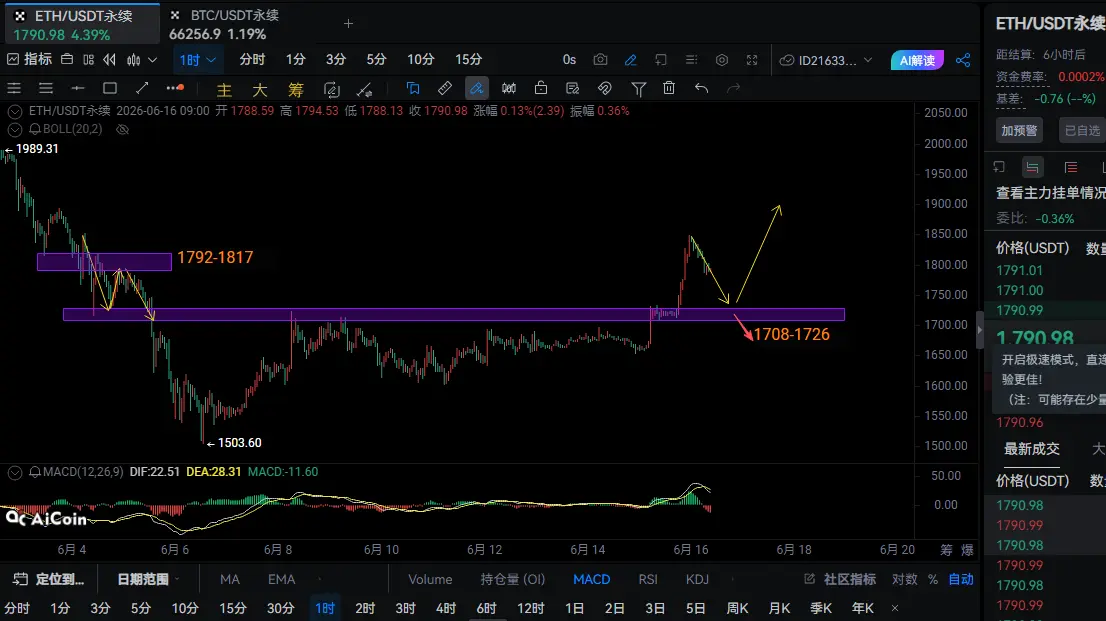Select the 4时 period at bottom bar
1106x621 pixels.
coord(446,608)
